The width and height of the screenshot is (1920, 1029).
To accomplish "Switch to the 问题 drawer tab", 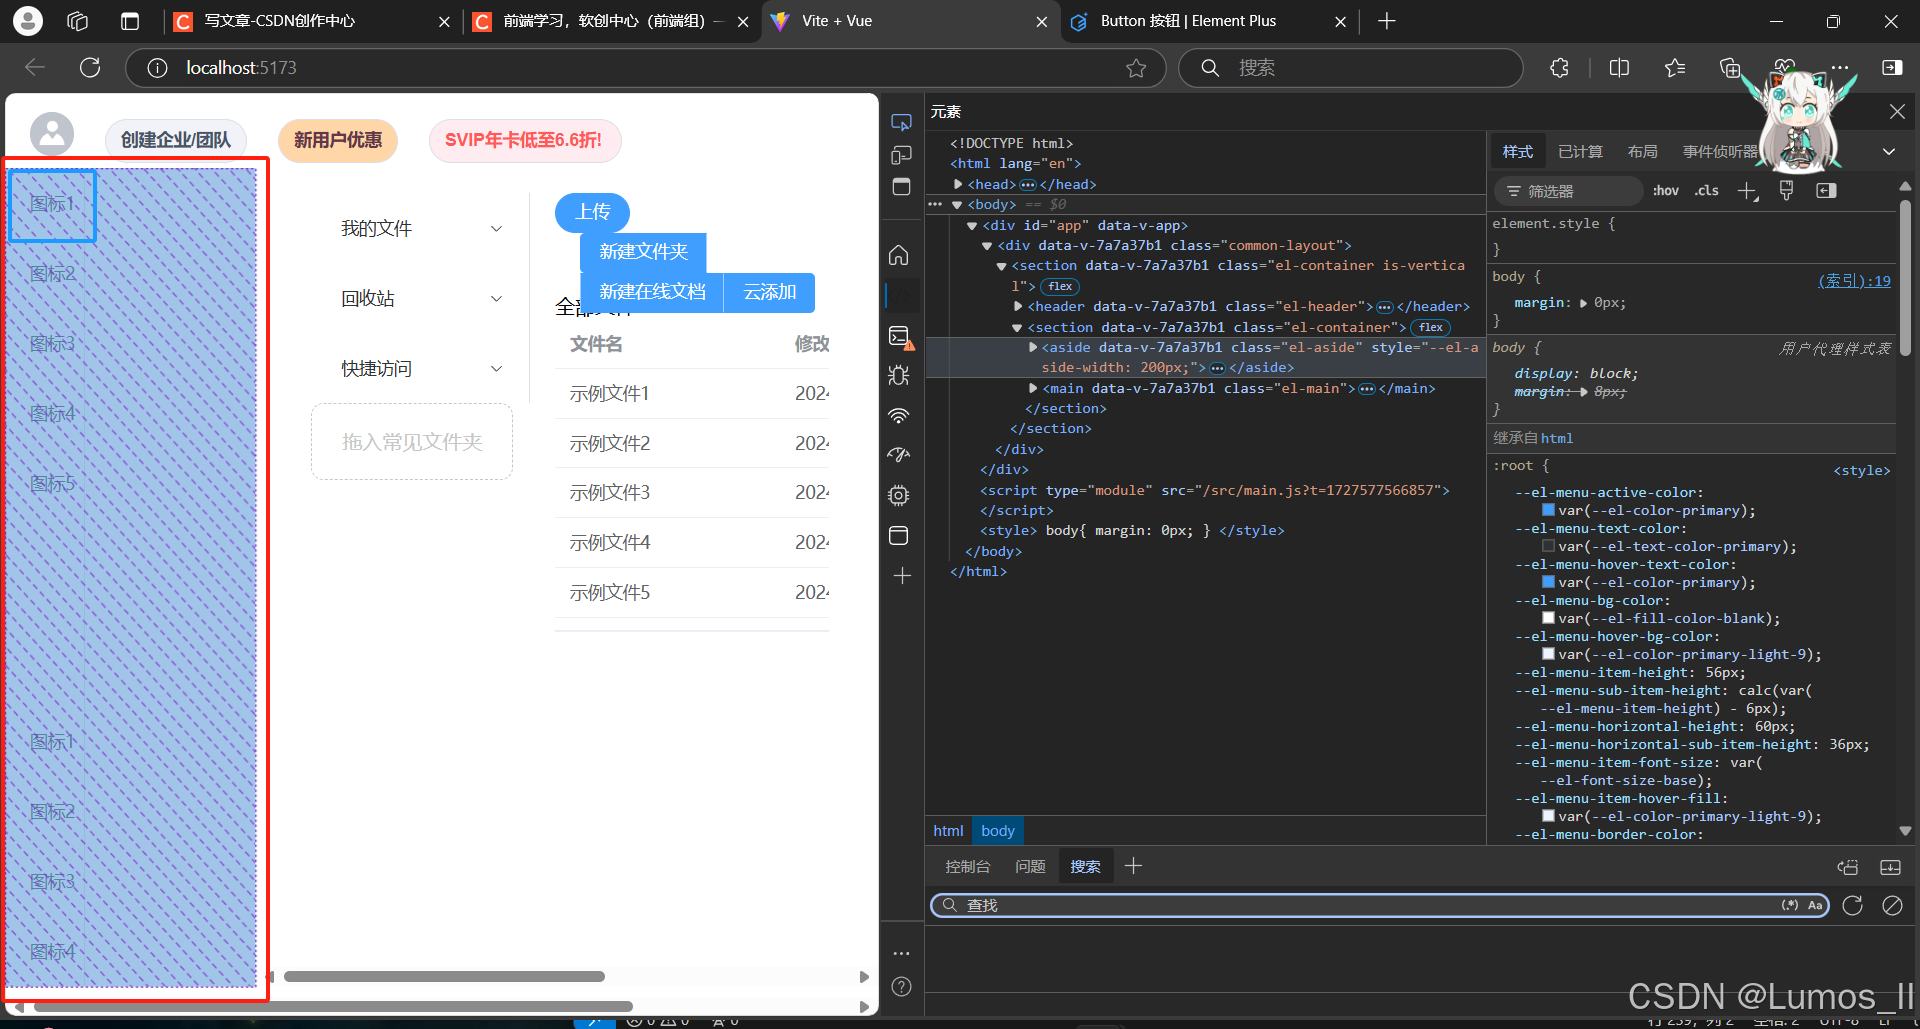I will coord(1030,866).
